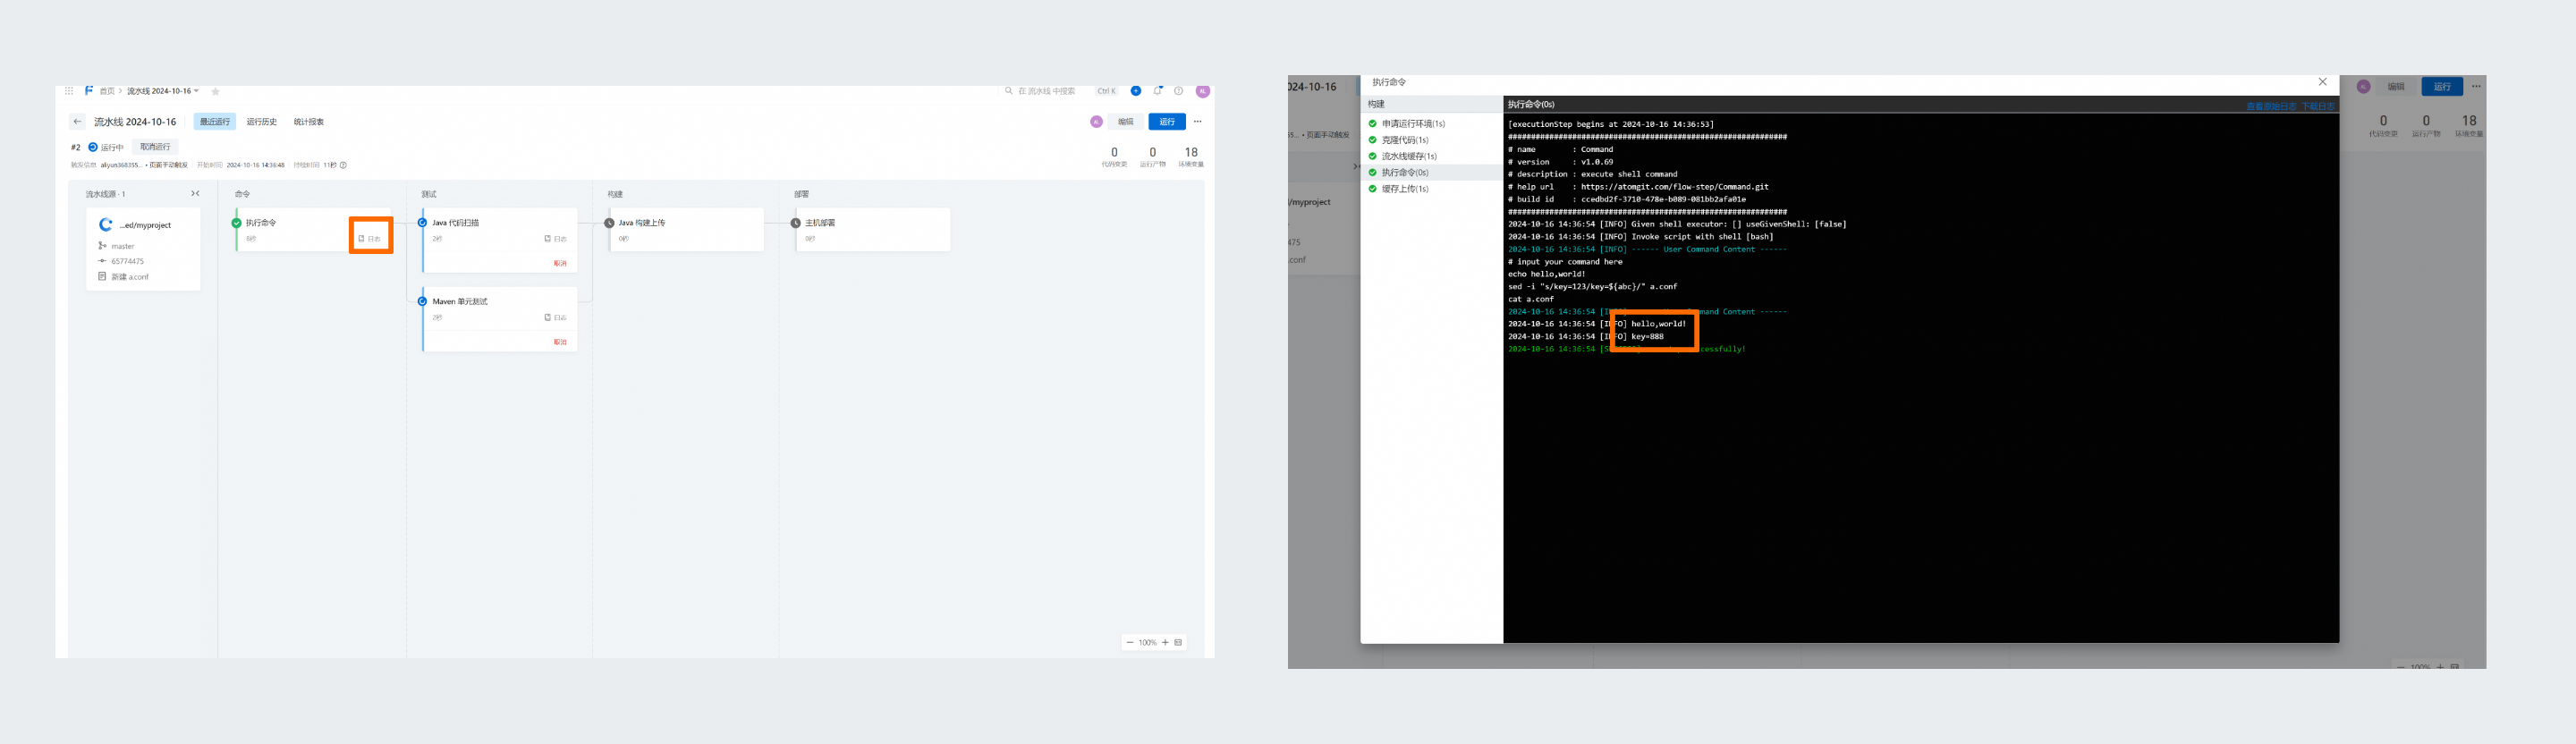
Task: Switch to the 统计报表 tab
Action: (309, 122)
